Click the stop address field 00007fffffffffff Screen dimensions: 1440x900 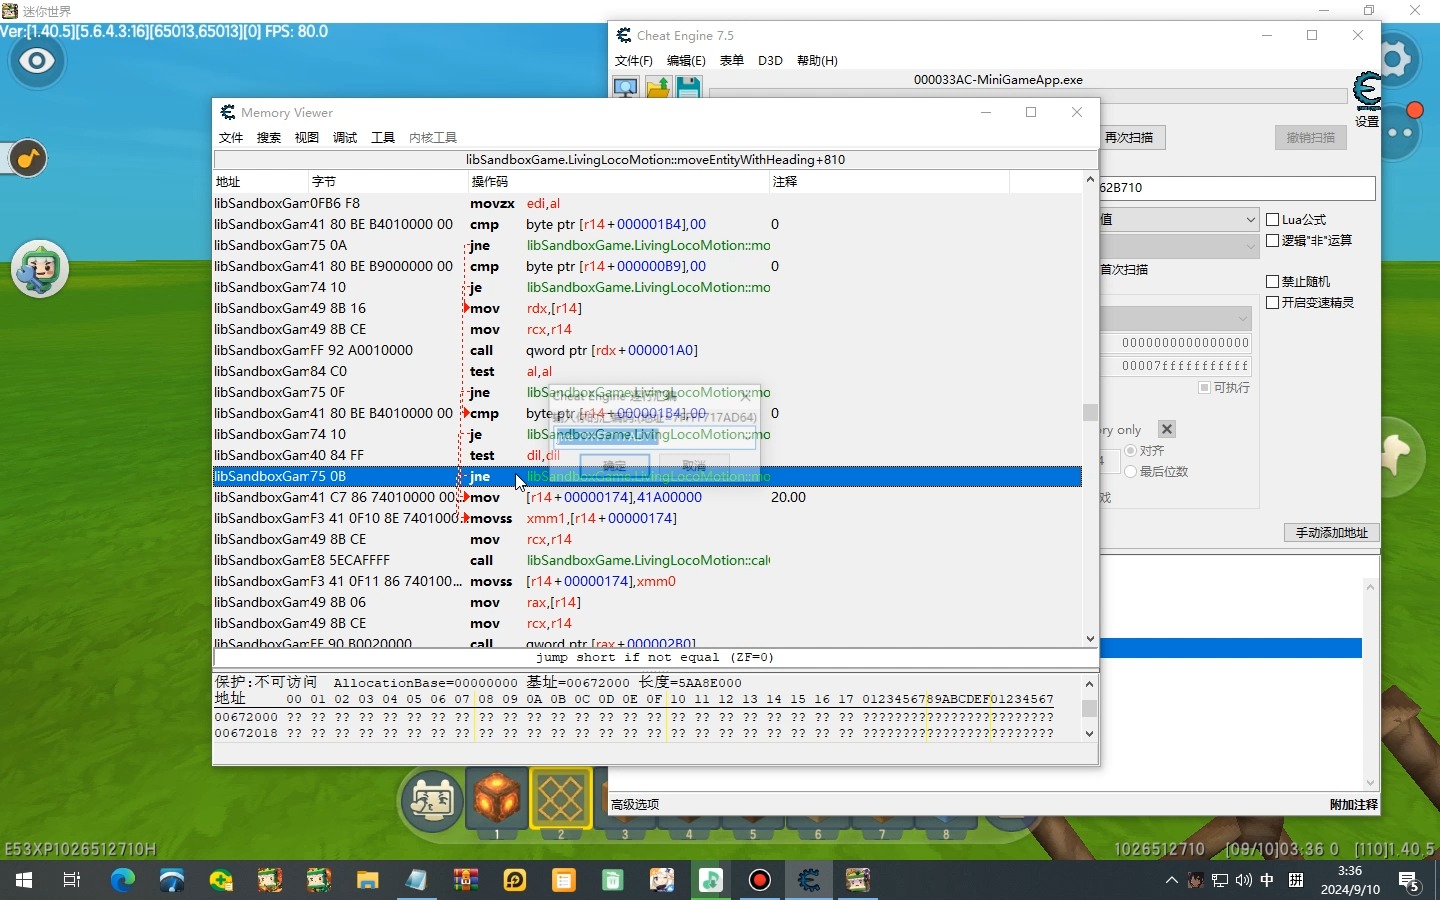pyautogui.click(x=1177, y=366)
